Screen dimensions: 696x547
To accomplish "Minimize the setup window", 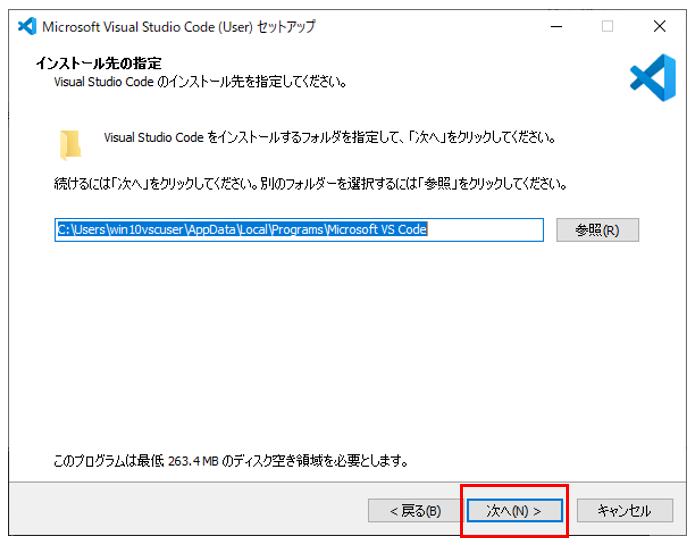I will pyautogui.click(x=556, y=27).
